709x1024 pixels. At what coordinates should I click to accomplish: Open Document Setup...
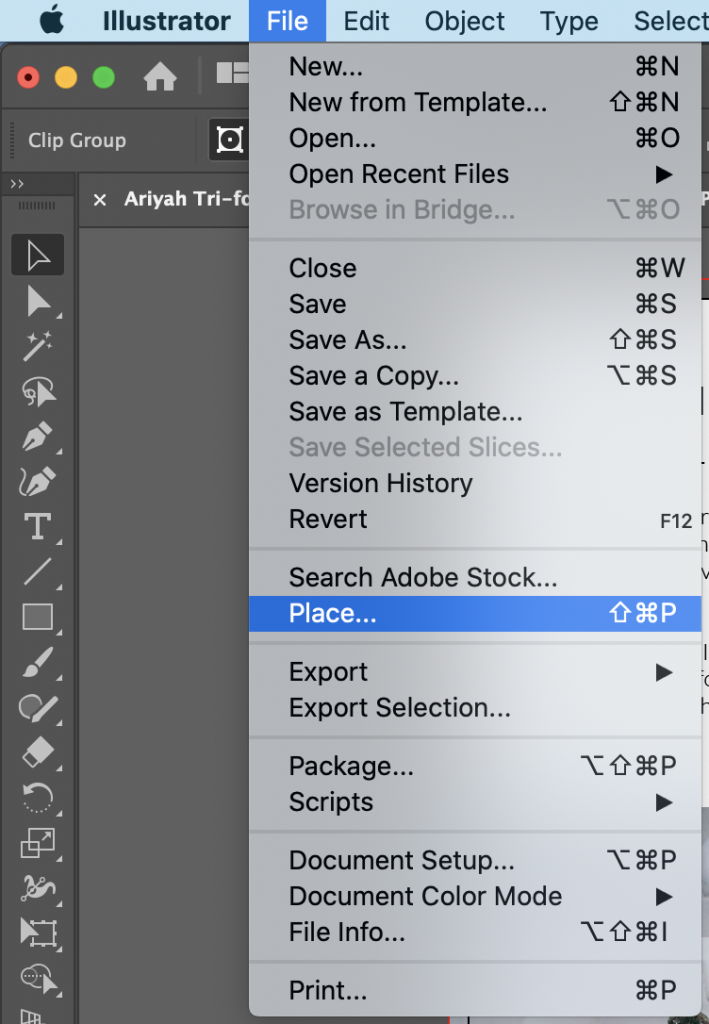click(x=475, y=860)
